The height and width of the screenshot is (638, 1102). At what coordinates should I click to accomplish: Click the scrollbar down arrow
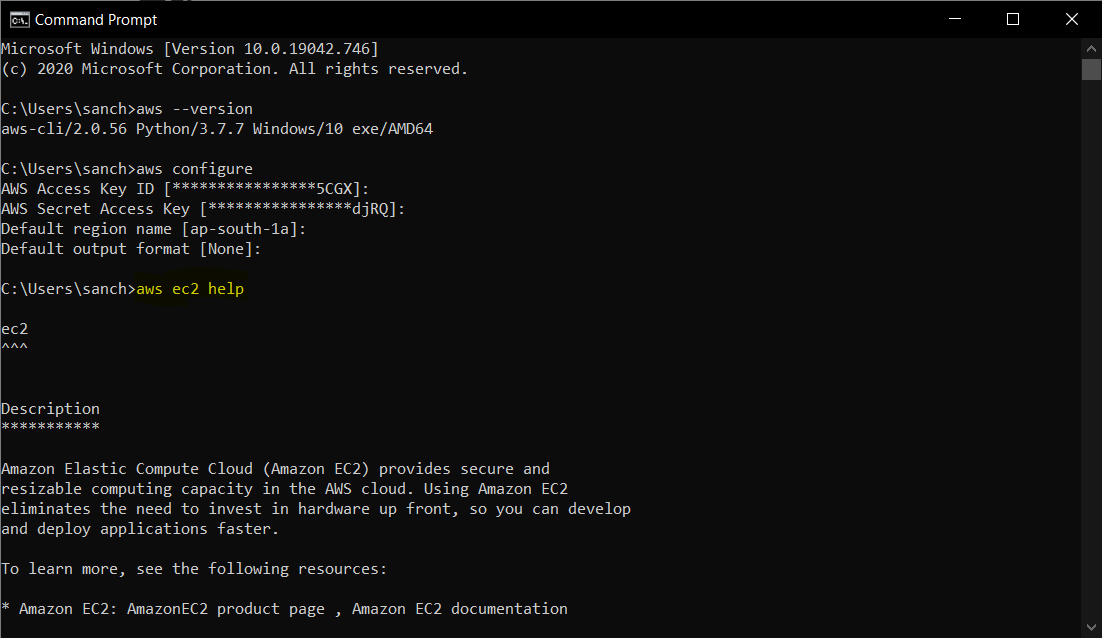point(1091,628)
